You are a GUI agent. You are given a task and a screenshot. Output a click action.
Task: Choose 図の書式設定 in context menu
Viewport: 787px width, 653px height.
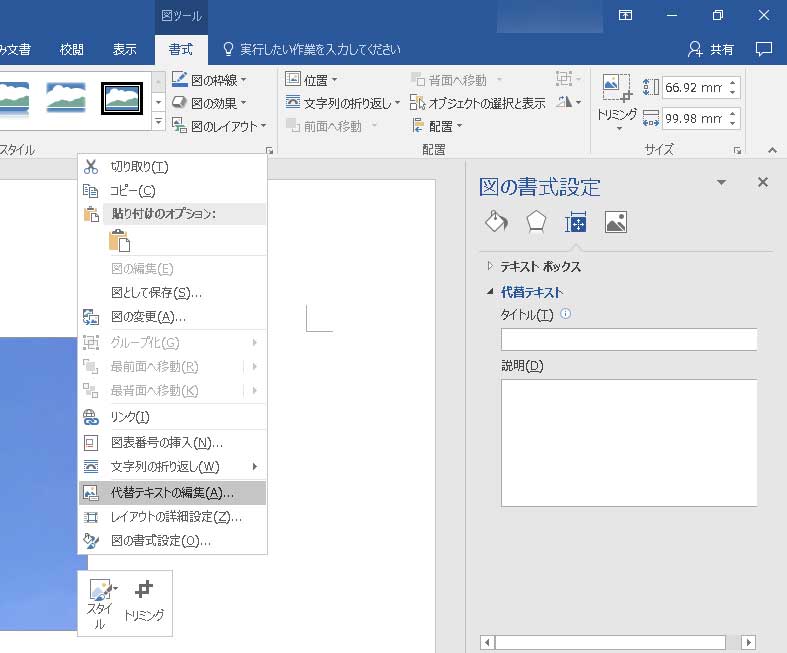pos(160,541)
